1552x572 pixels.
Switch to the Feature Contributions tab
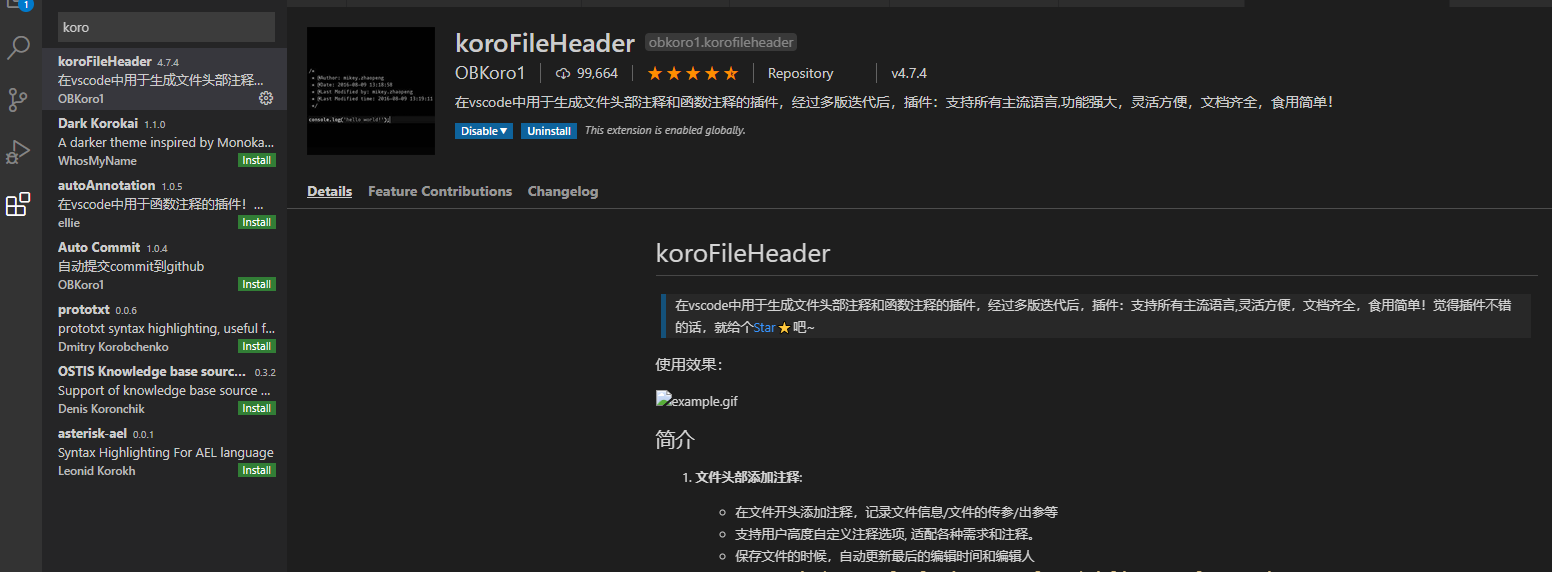[440, 191]
